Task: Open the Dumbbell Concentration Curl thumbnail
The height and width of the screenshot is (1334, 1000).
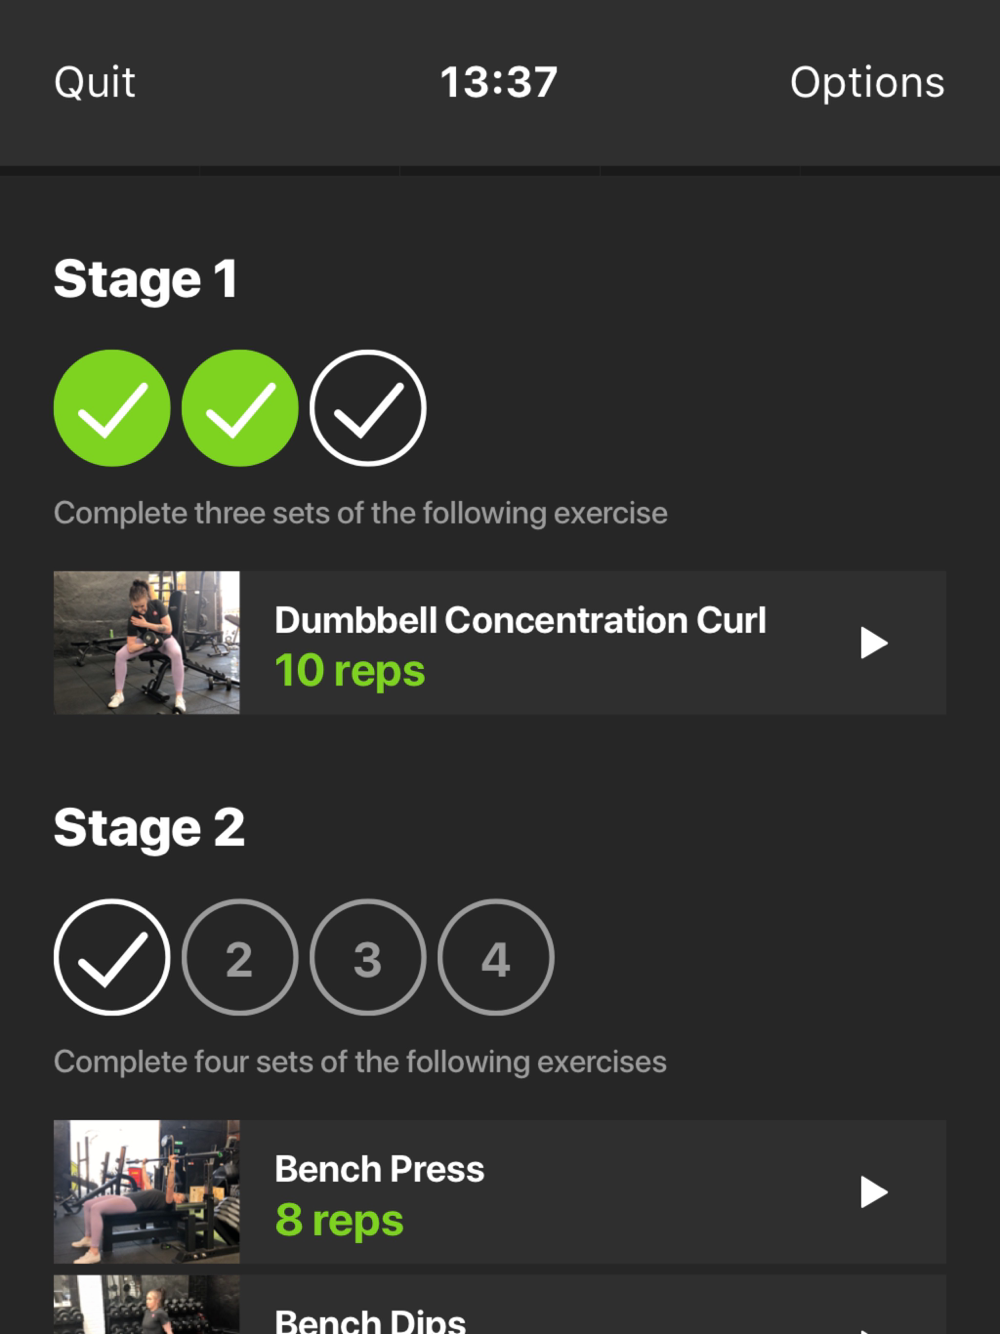Action: click(x=147, y=643)
